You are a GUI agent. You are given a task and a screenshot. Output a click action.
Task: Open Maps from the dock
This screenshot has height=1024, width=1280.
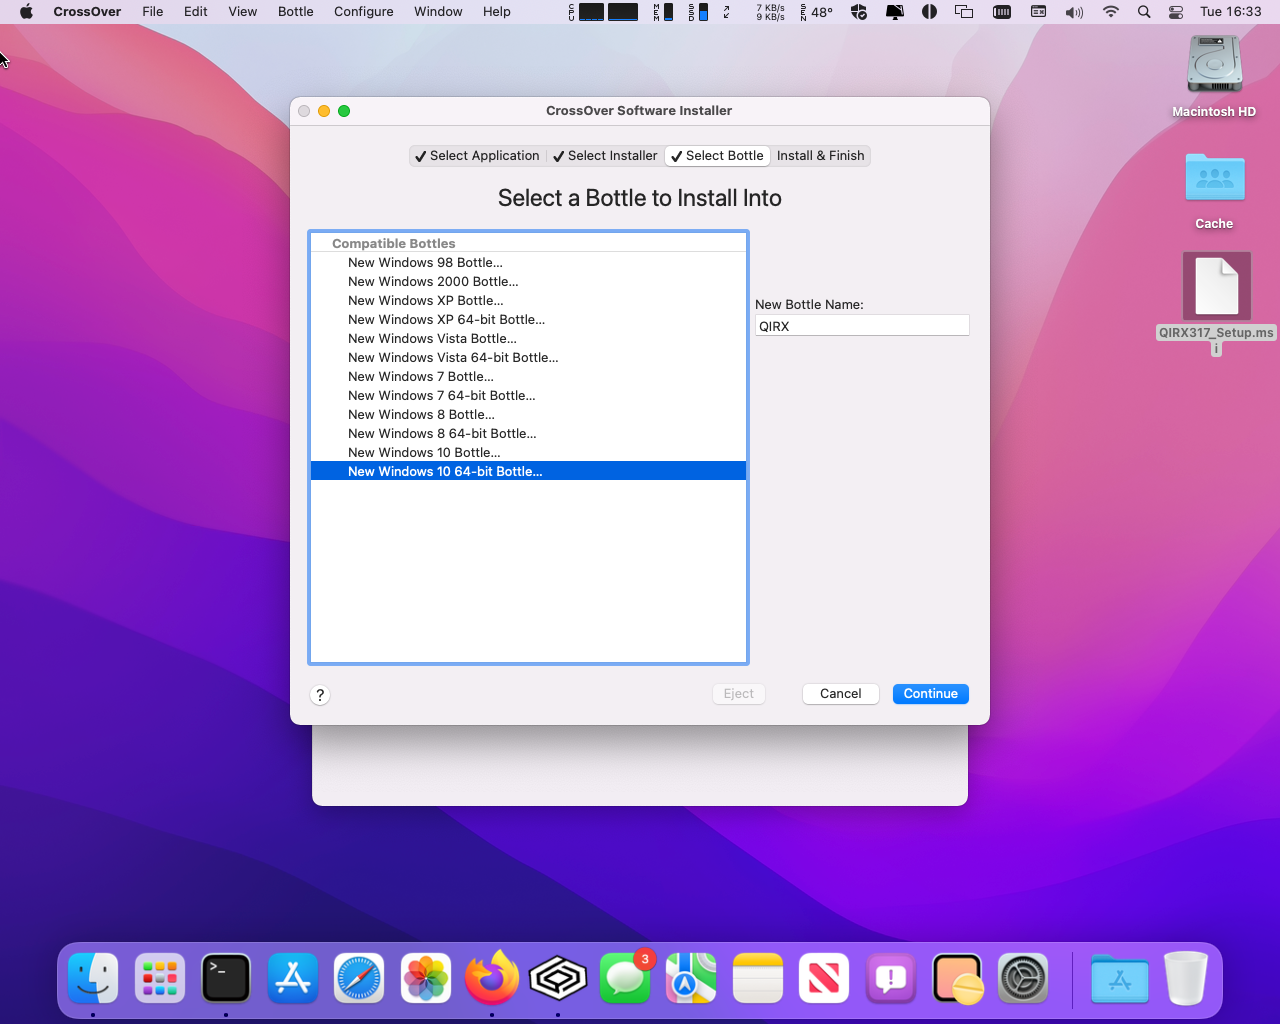(x=691, y=977)
